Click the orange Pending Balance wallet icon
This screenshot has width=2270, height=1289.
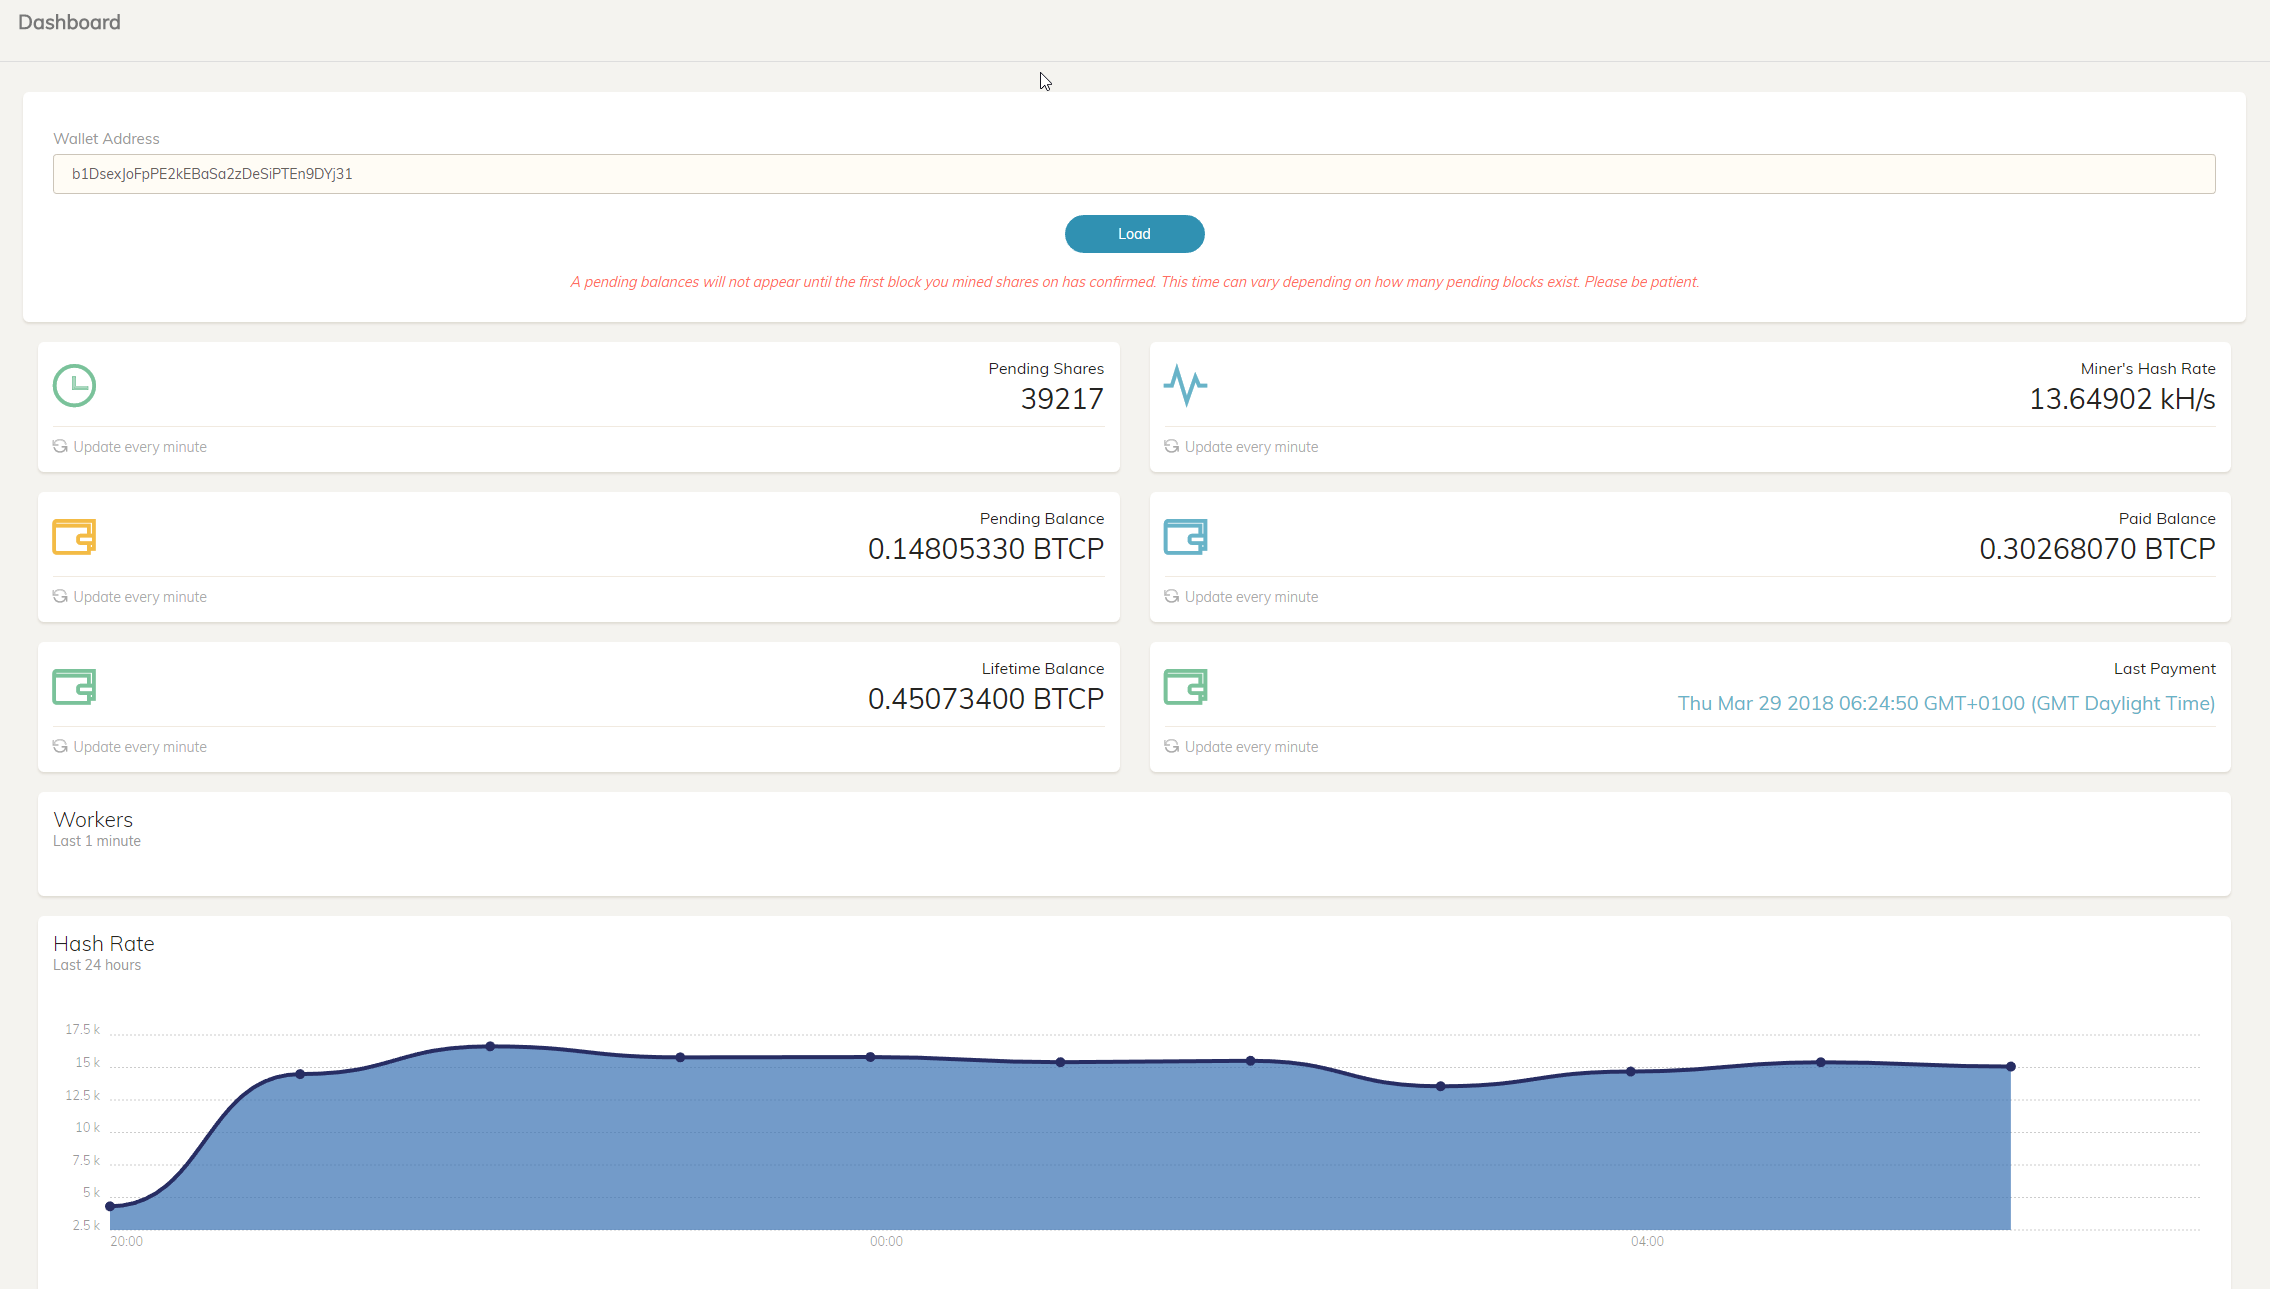(x=74, y=537)
